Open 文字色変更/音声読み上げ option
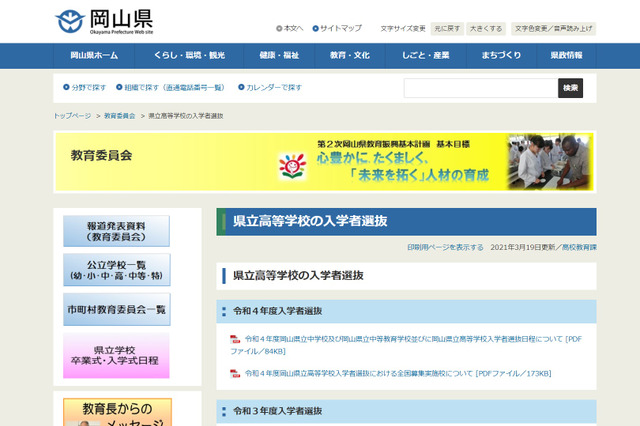The image size is (640, 426). pyautogui.click(x=553, y=29)
